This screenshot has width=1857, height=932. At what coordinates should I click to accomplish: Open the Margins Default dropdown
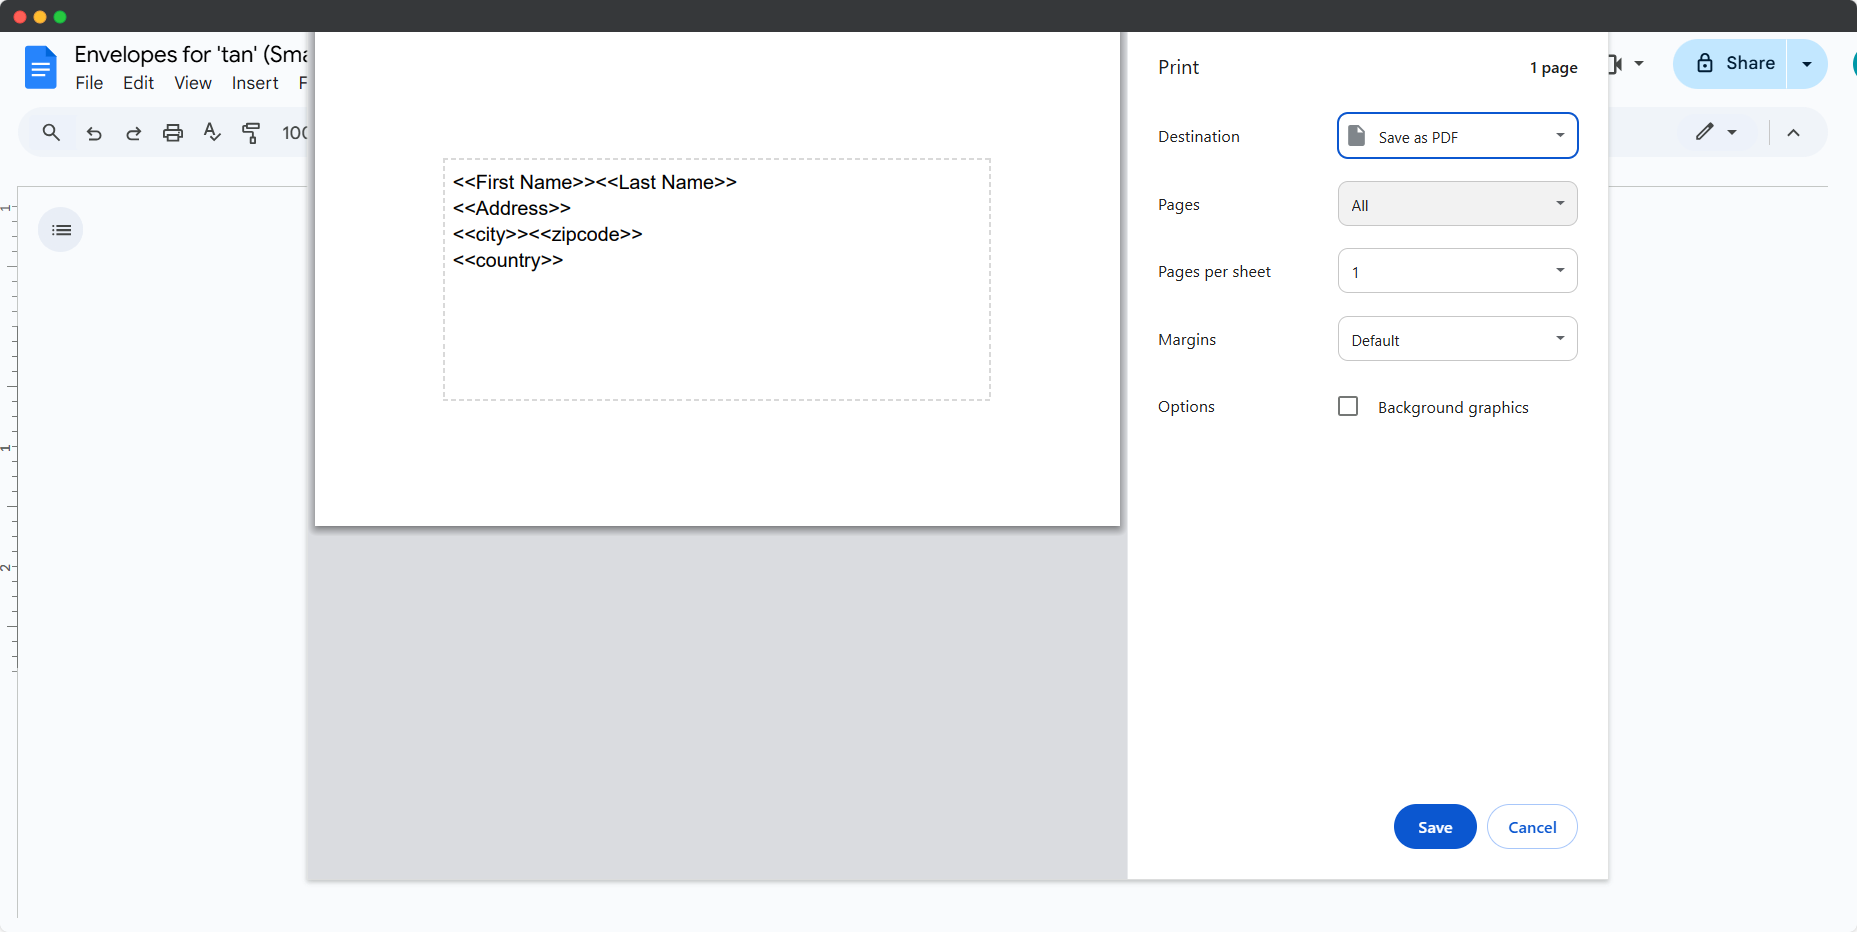(x=1457, y=339)
